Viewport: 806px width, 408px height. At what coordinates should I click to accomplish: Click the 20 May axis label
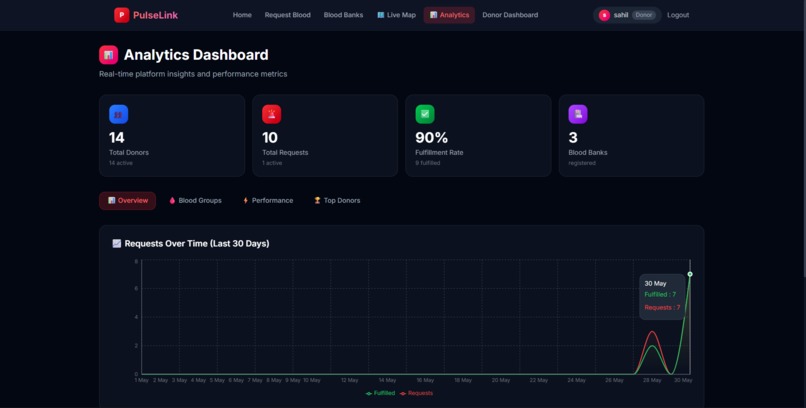click(x=501, y=380)
